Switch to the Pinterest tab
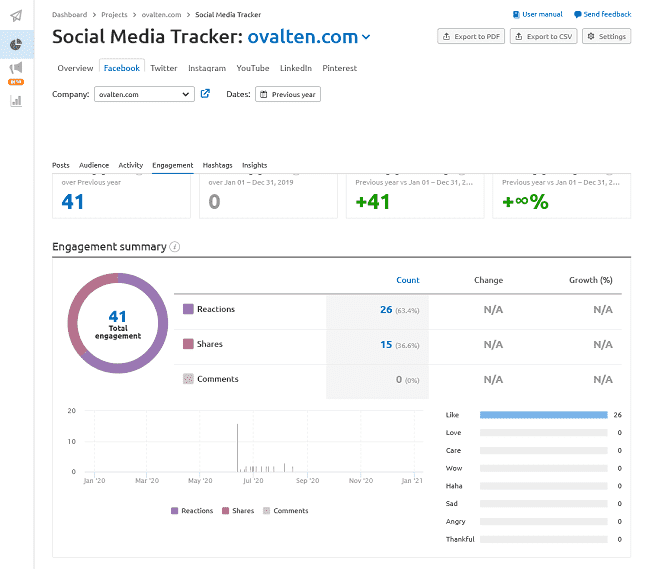Image resolution: width=649 pixels, height=570 pixels. pyautogui.click(x=339, y=68)
